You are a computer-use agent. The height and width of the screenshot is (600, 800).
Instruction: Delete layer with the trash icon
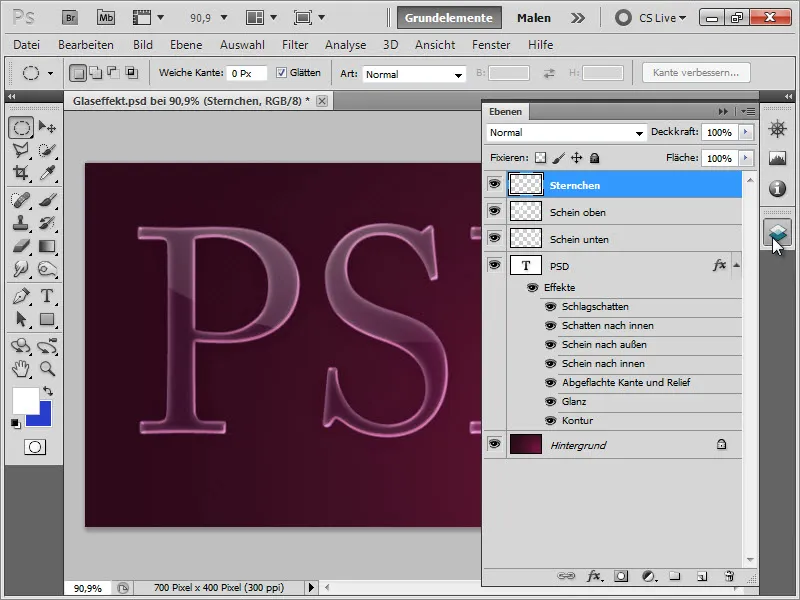[729, 576]
